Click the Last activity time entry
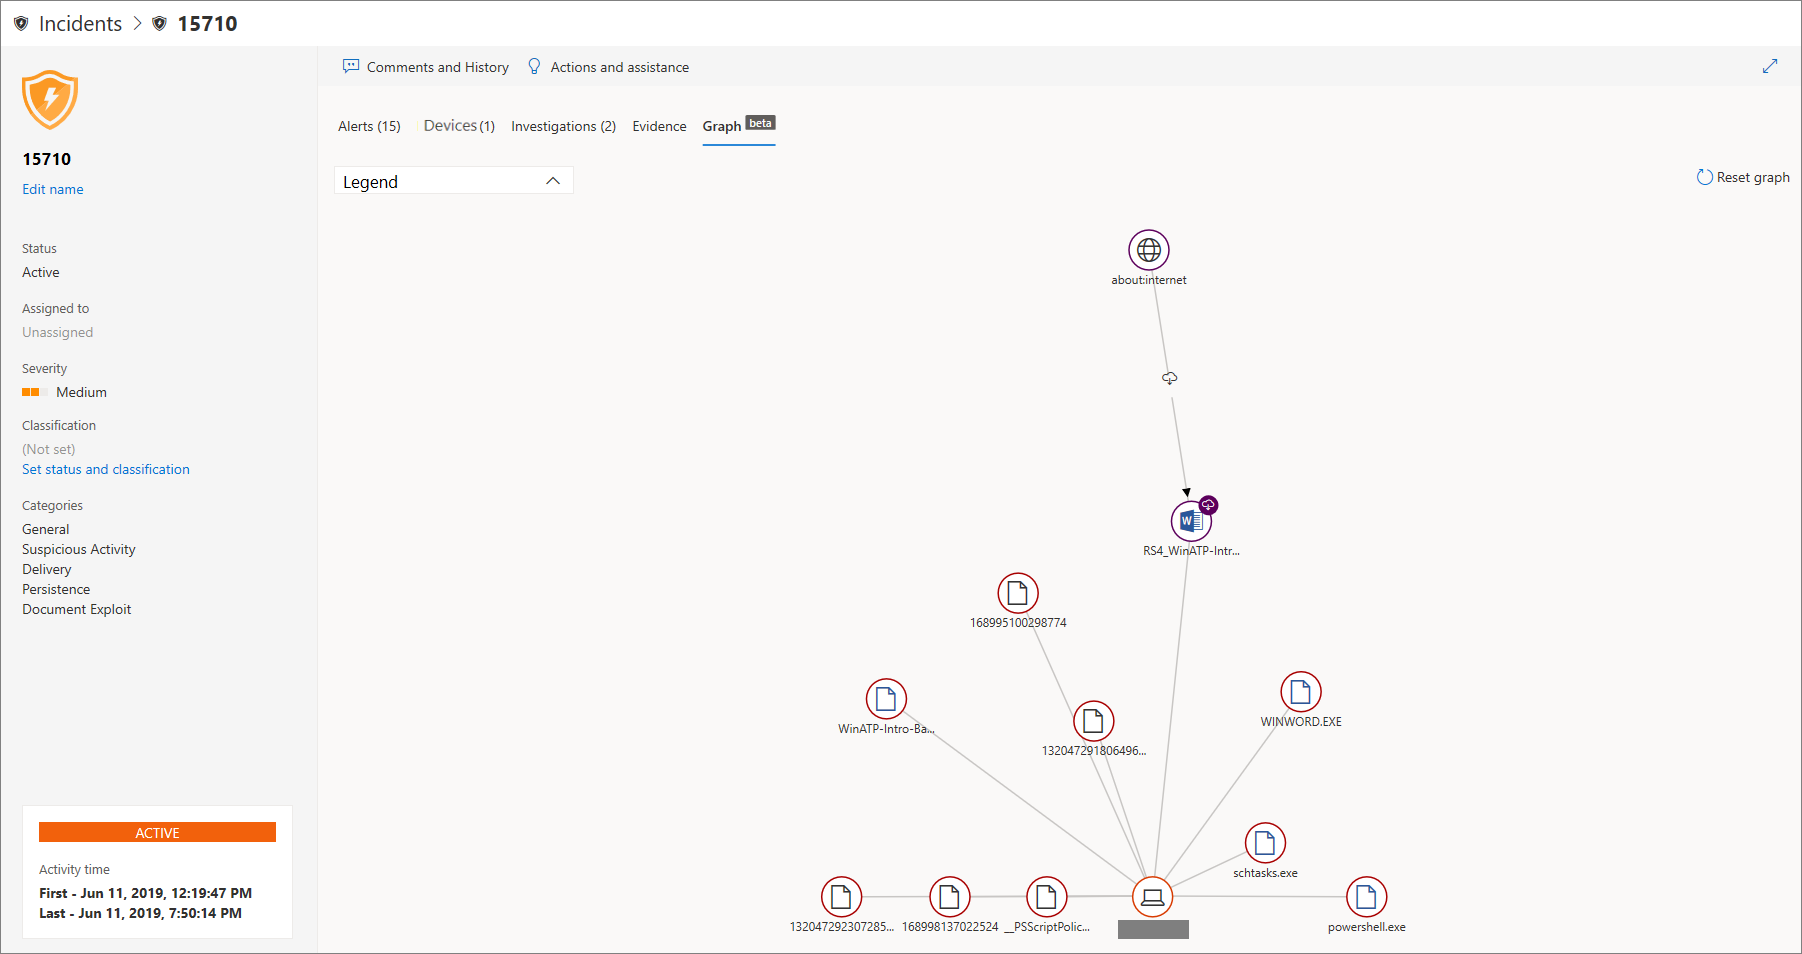1802x954 pixels. pos(141,913)
